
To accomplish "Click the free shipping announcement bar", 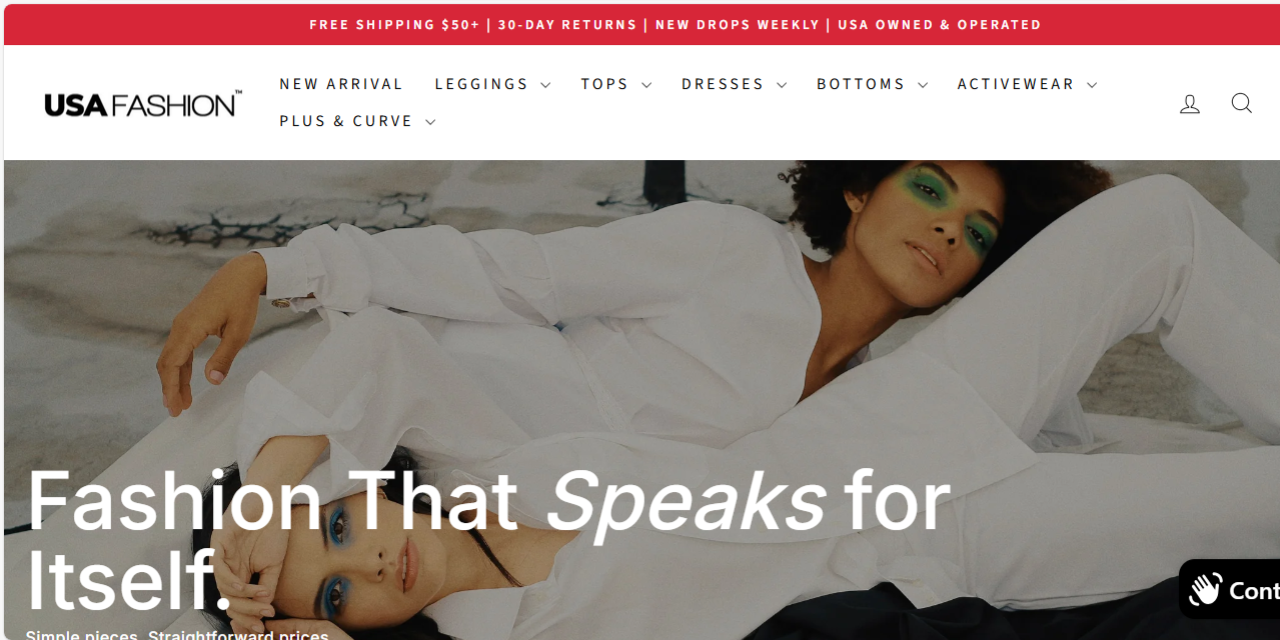I will (x=642, y=24).
